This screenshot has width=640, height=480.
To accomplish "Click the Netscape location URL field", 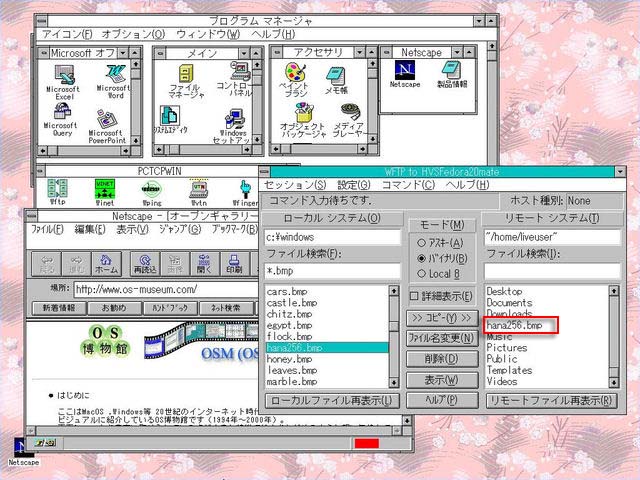I will [x=167, y=289].
